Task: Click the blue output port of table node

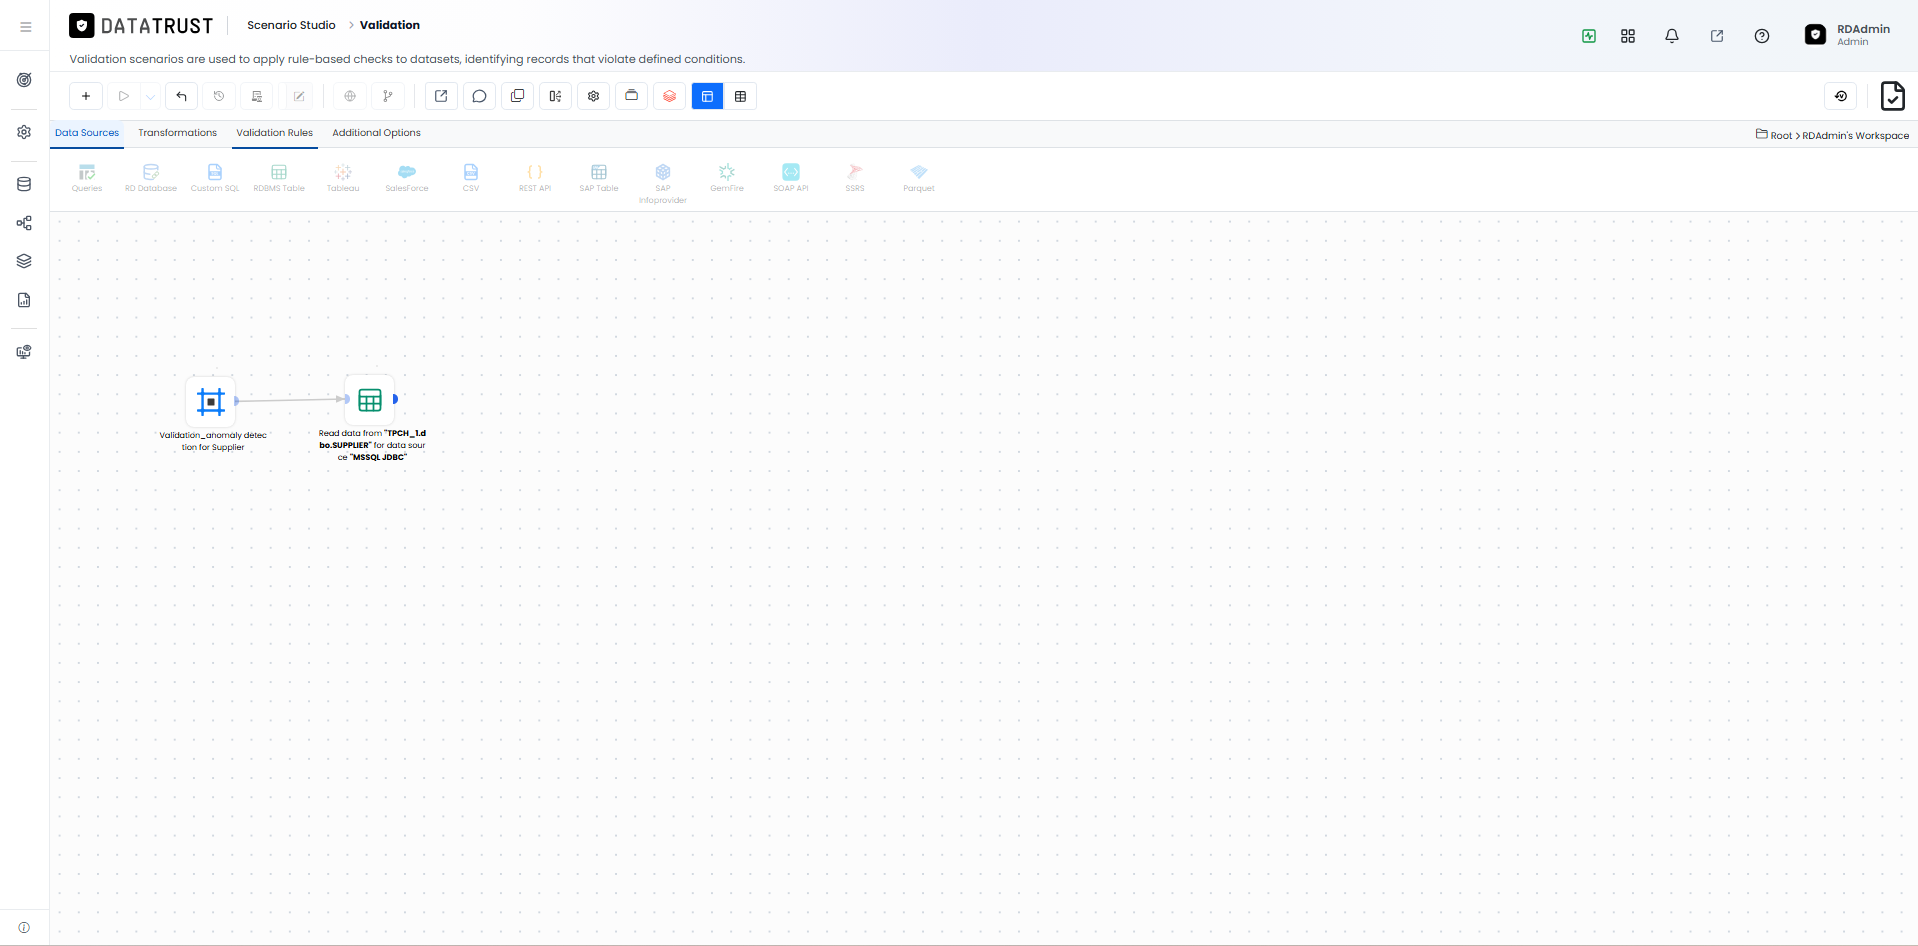Action: click(396, 399)
